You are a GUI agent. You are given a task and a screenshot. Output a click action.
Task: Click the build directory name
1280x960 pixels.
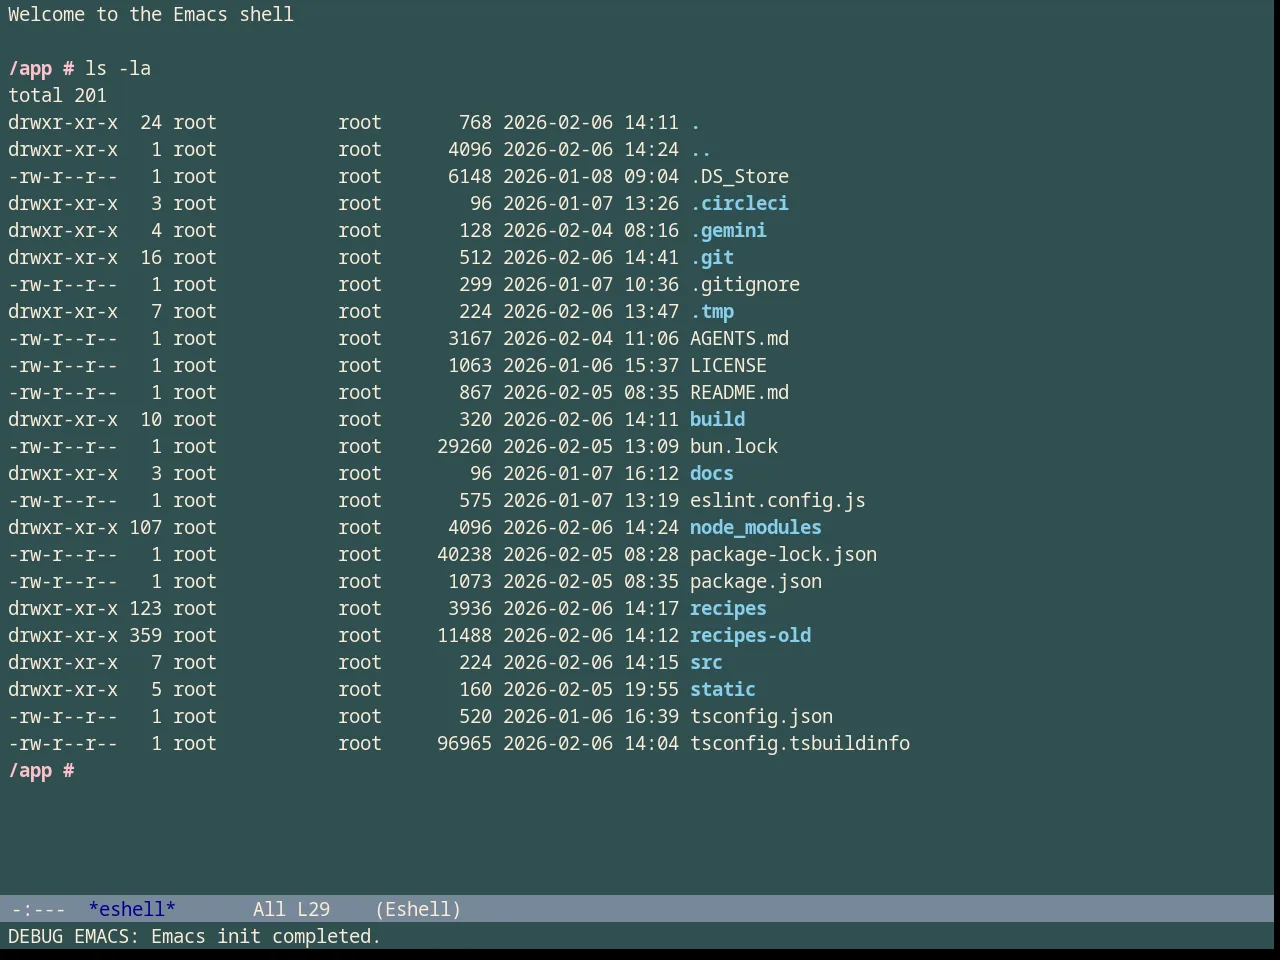717,419
